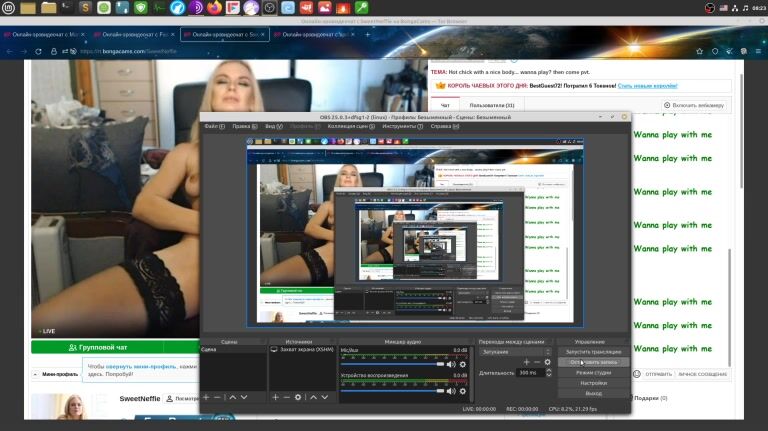768x431 pixels.
Task: Open Mic/Aux audio settings gear
Action: [x=463, y=364]
